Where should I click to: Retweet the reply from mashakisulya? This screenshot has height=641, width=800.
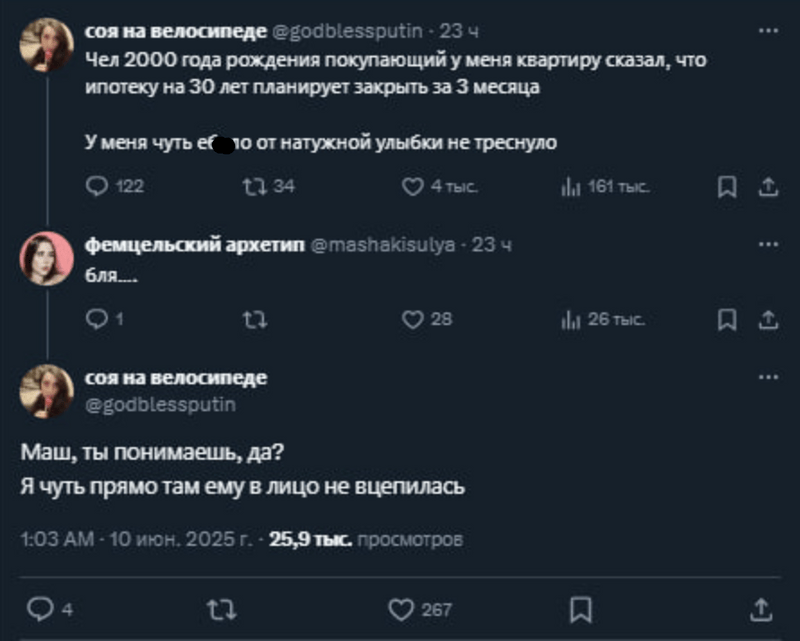(253, 319)
